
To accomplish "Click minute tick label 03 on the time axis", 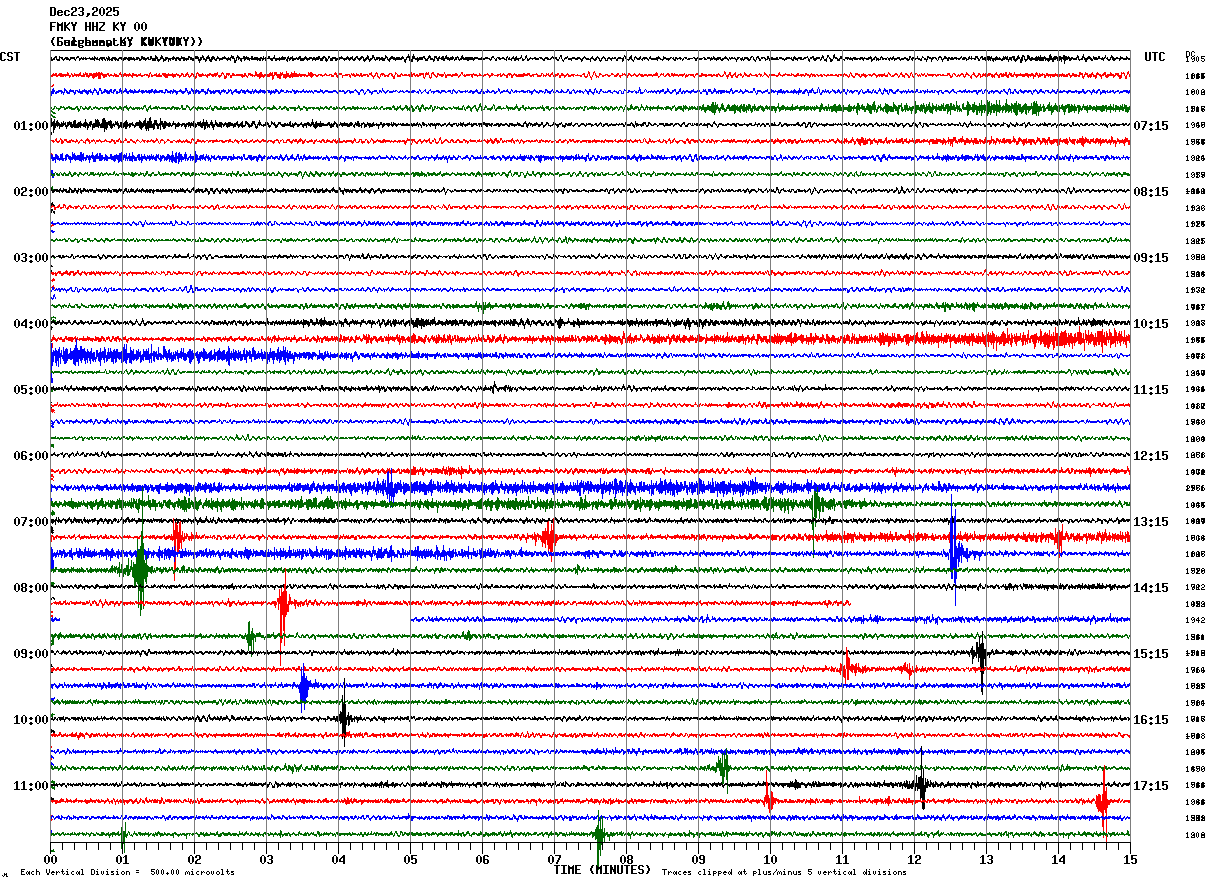I will [x=266, y=859].
